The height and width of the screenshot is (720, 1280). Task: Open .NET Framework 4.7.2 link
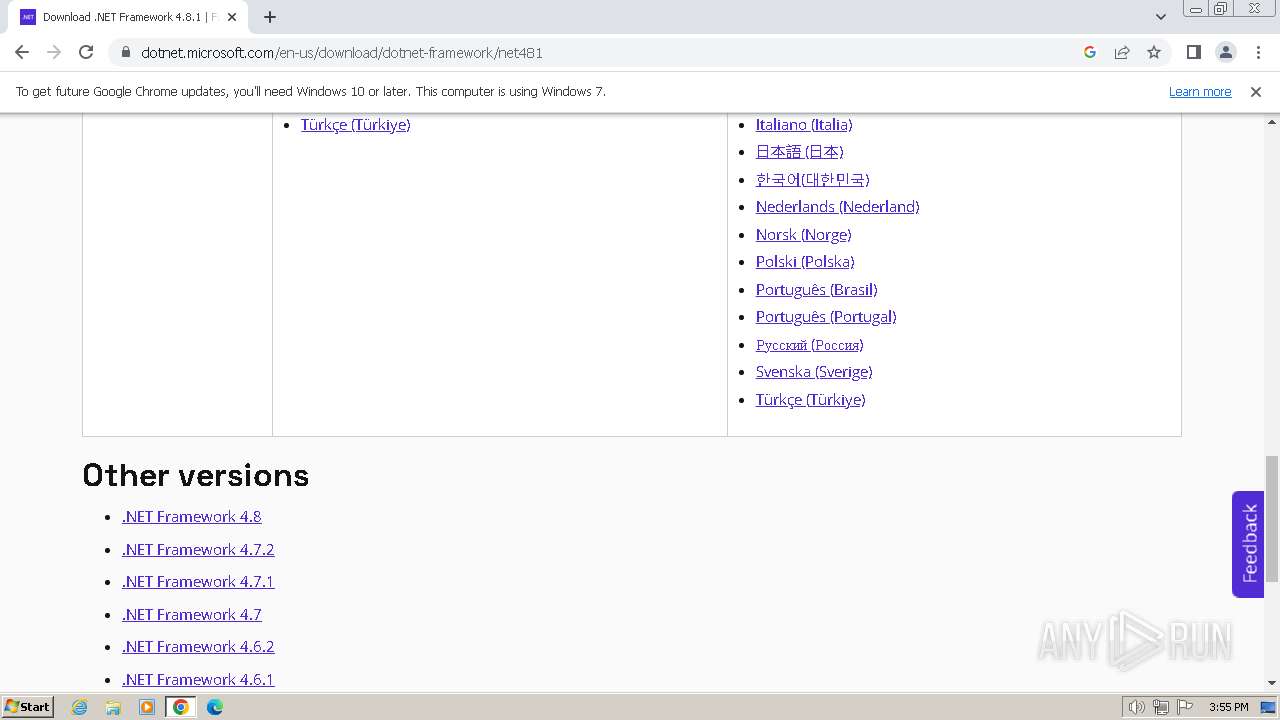click(x=198, y=549)
